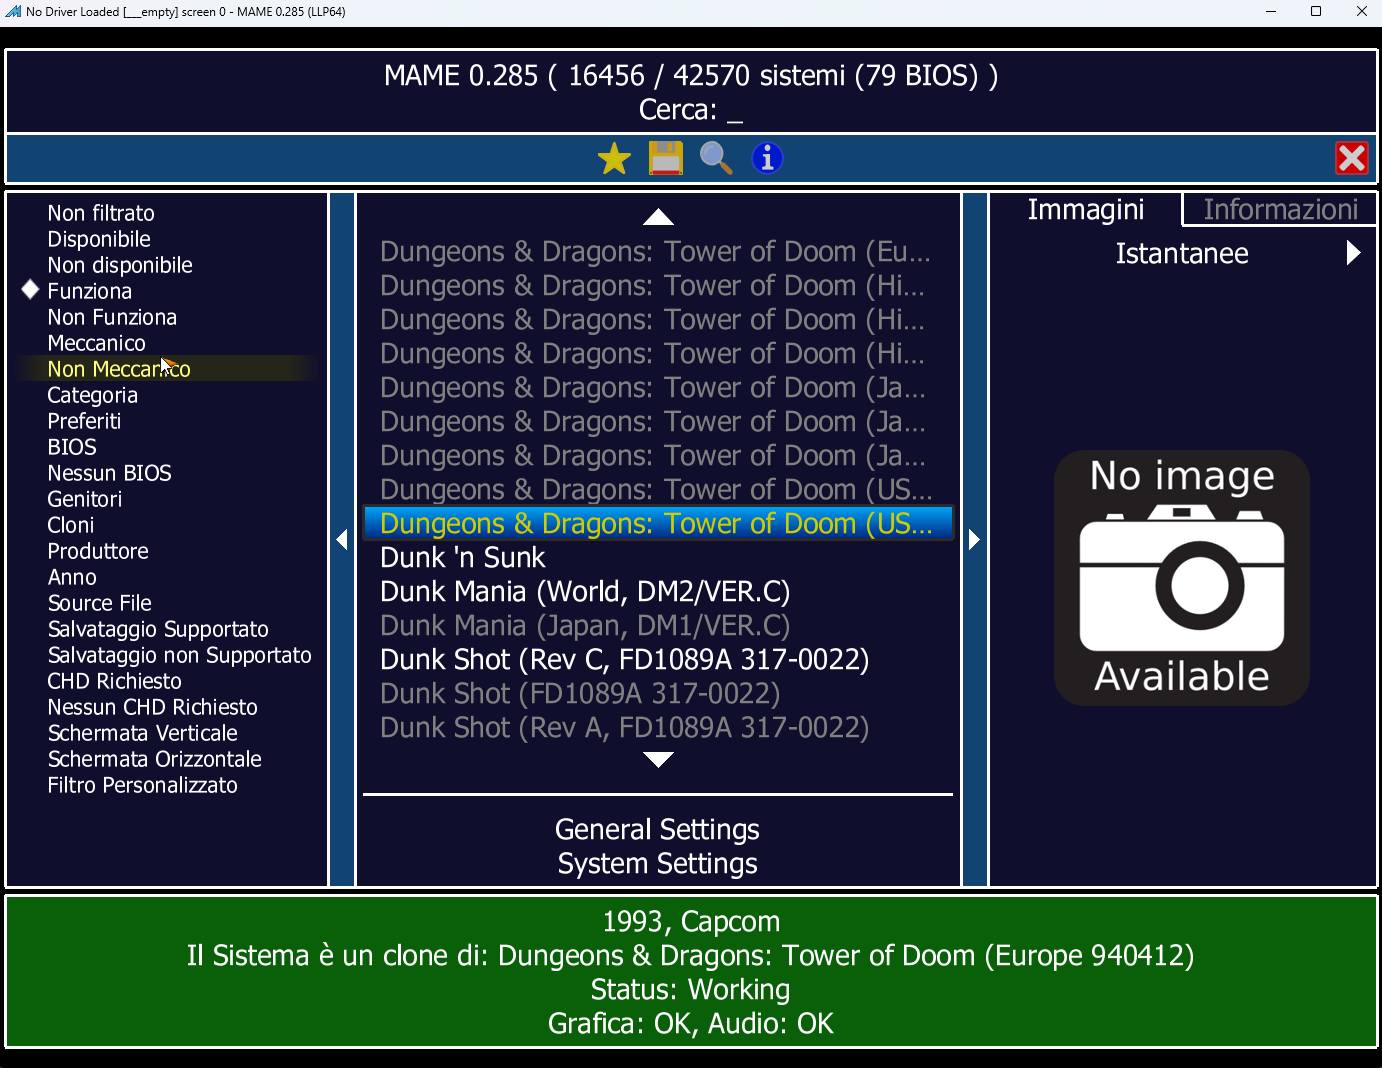Image resolution: width=1382 pixels, height=1068 pixels.
Task: Select Salvataggio Supportato filter
Action: (158, 629)
